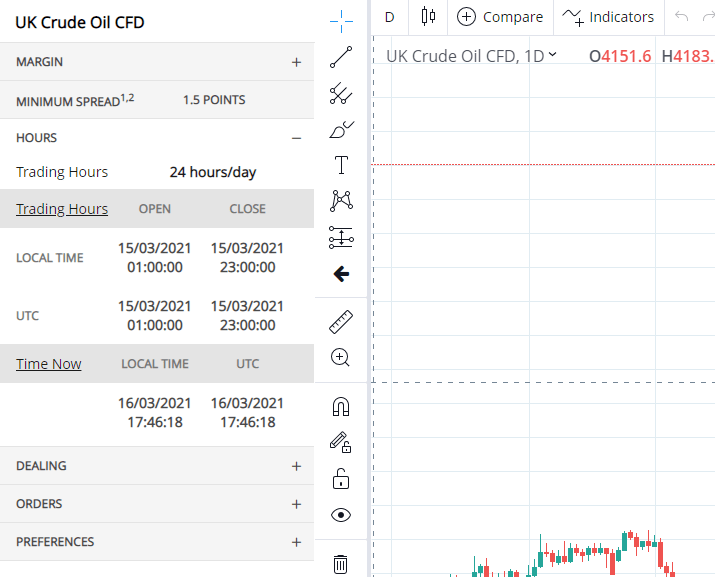Click the OPEN column header
This screenshot has width=715, height=577.
[x=155, y=209]
